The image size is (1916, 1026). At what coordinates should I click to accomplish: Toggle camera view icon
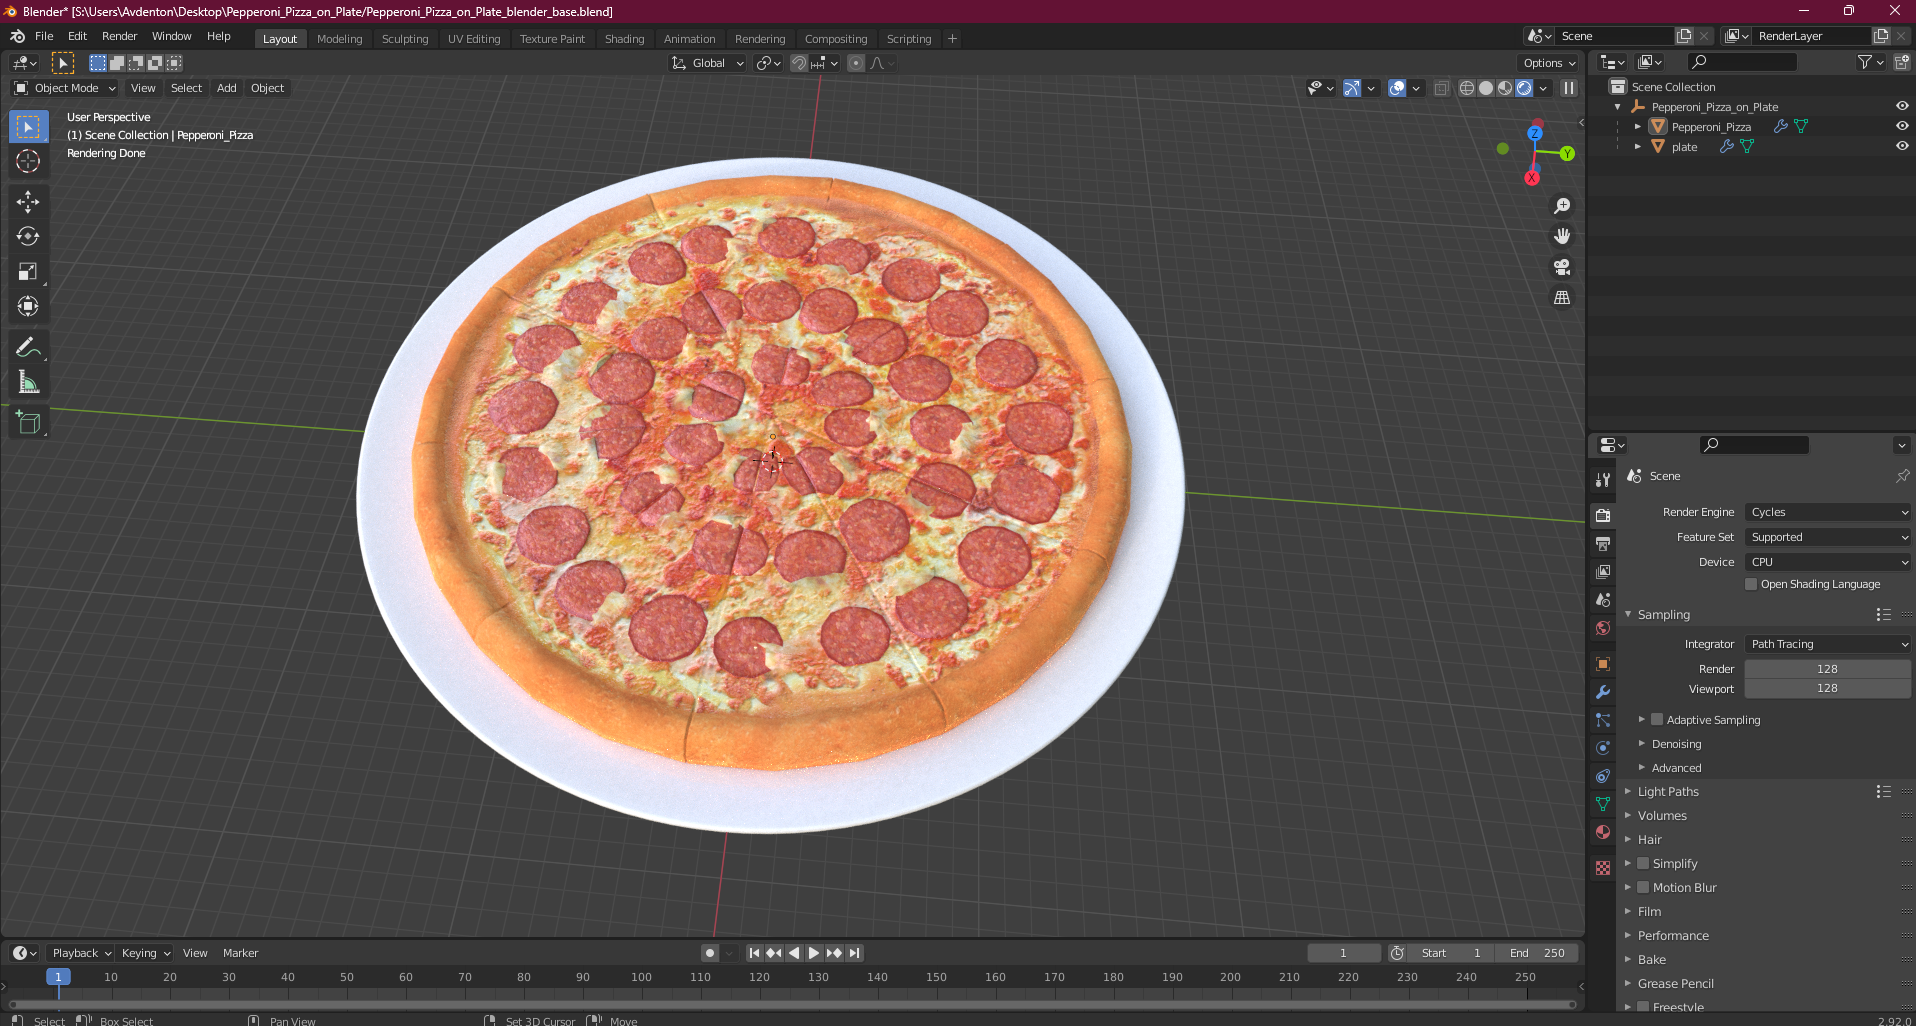1562,267
